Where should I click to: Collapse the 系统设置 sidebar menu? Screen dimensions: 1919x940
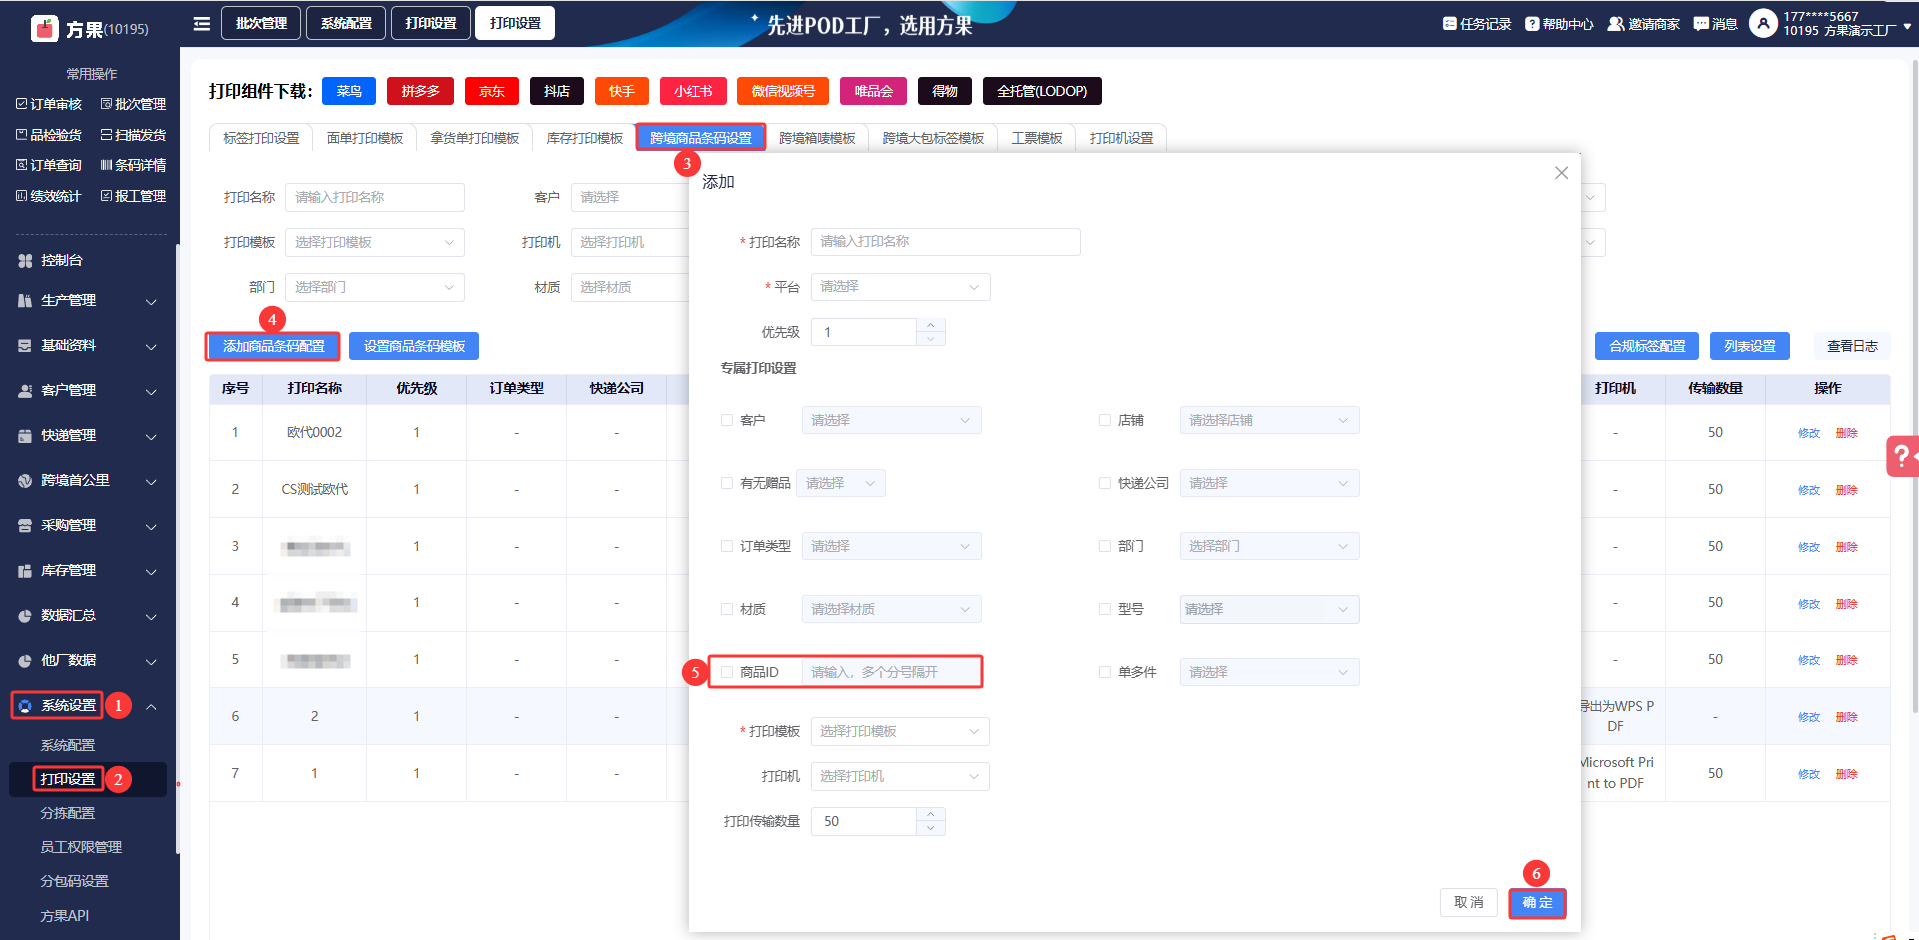[x=151, y=706]
